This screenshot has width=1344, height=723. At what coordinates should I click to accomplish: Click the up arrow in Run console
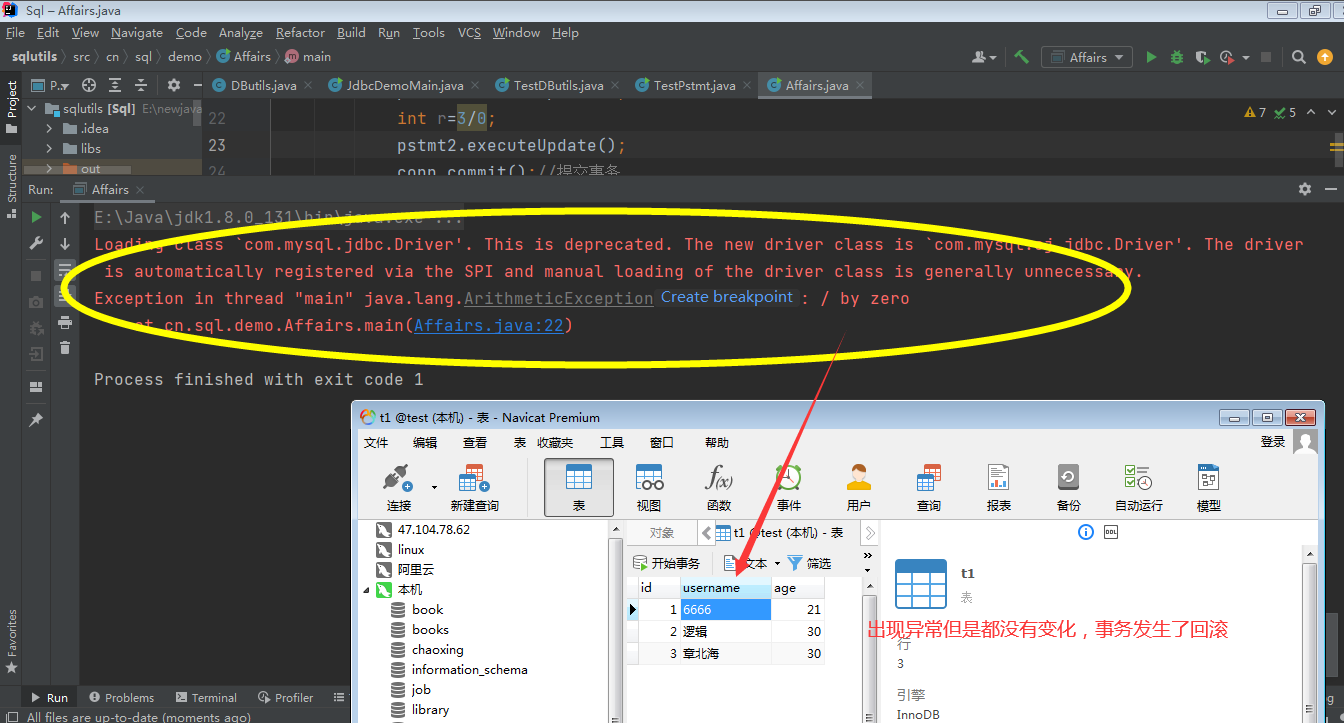click(x=65, y=217)
